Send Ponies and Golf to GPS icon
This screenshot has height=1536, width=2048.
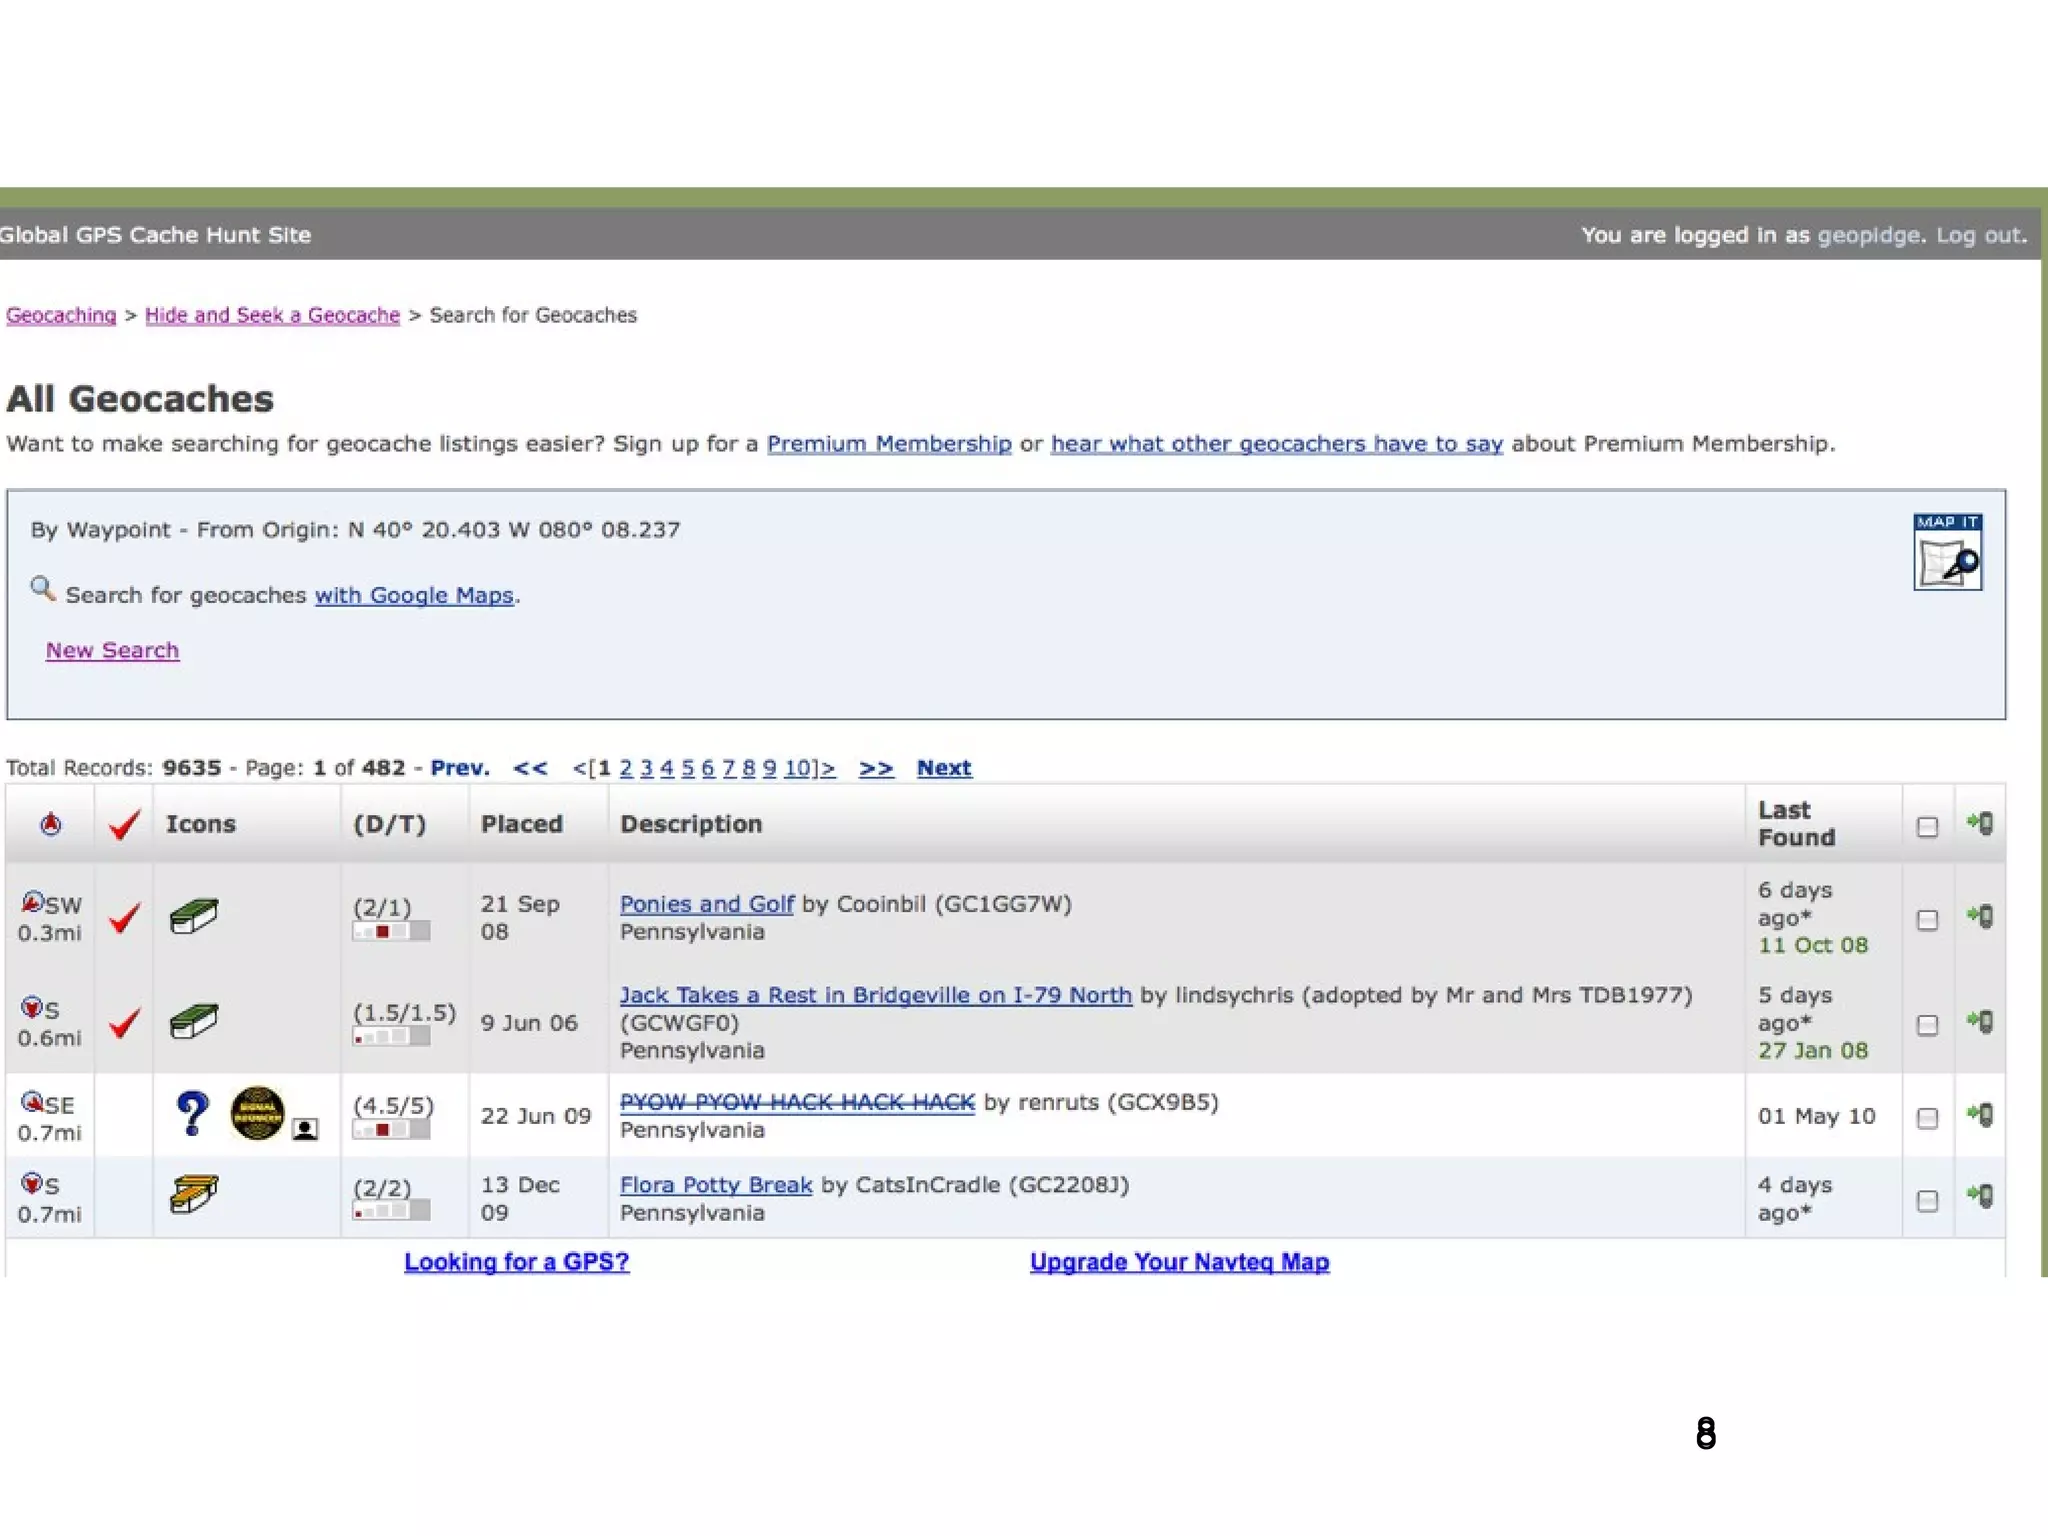pyautogui.click(x=1980, y=916)
